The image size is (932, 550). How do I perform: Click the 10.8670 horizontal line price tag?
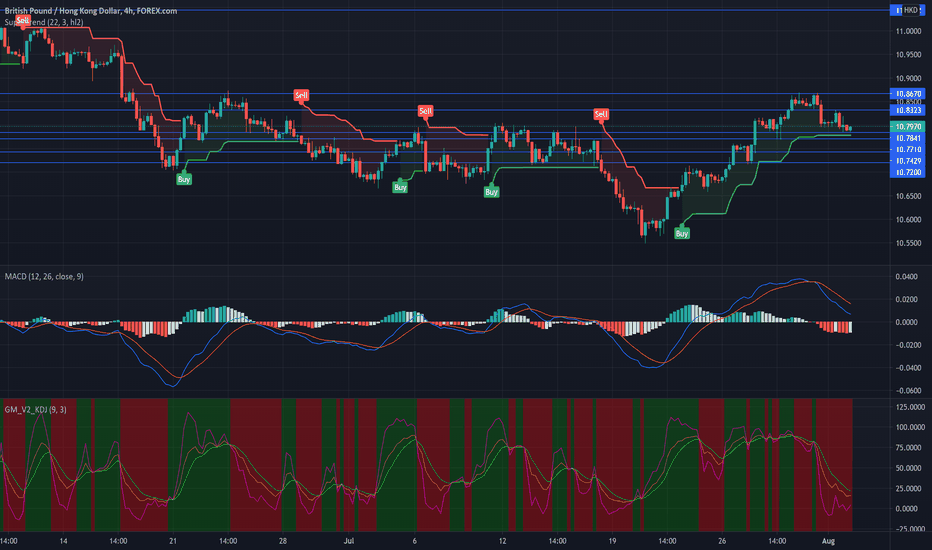coord(908,94)
